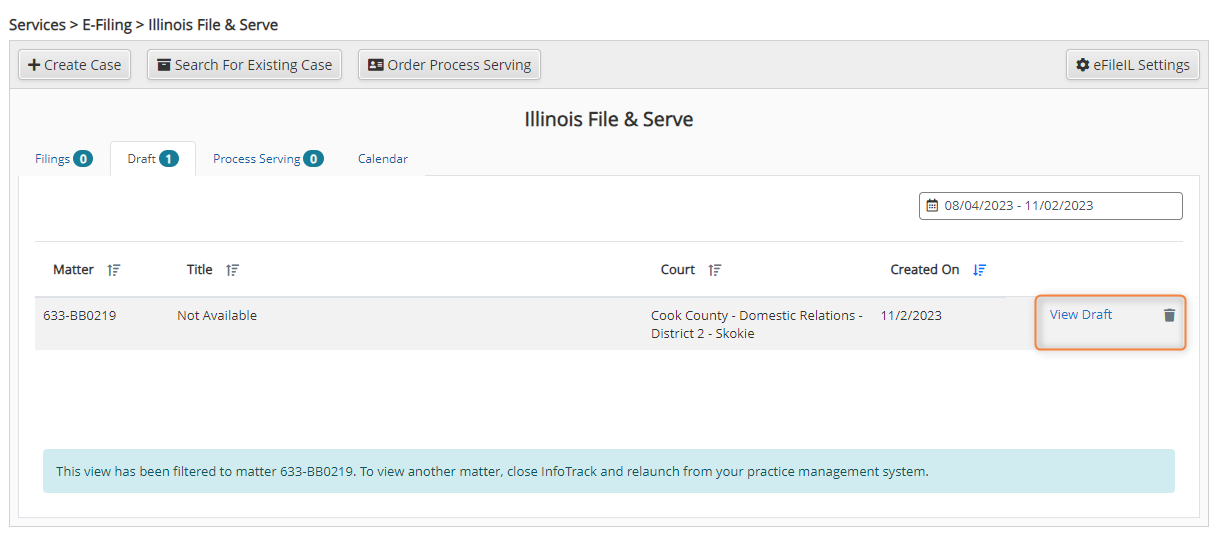1216x538 pixels.
Task: Click calendar icon in date range field
Action: (933, 206)
